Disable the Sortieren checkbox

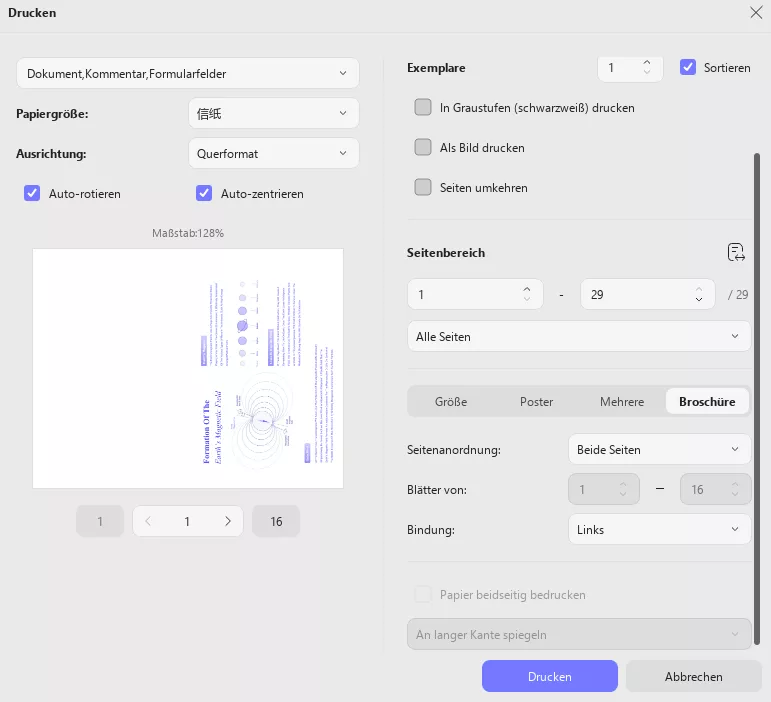tap(688, 67)
